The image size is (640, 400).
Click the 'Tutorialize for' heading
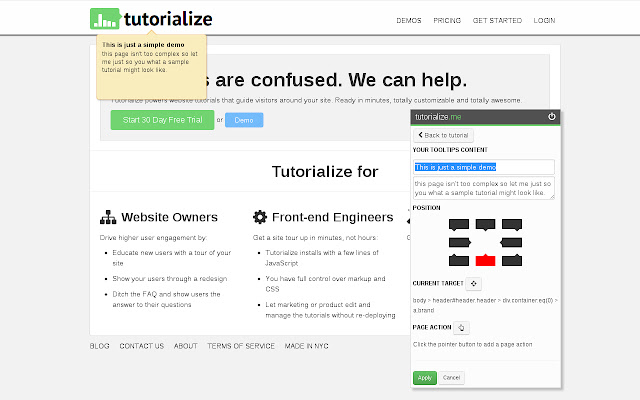[x=325, y=171]
